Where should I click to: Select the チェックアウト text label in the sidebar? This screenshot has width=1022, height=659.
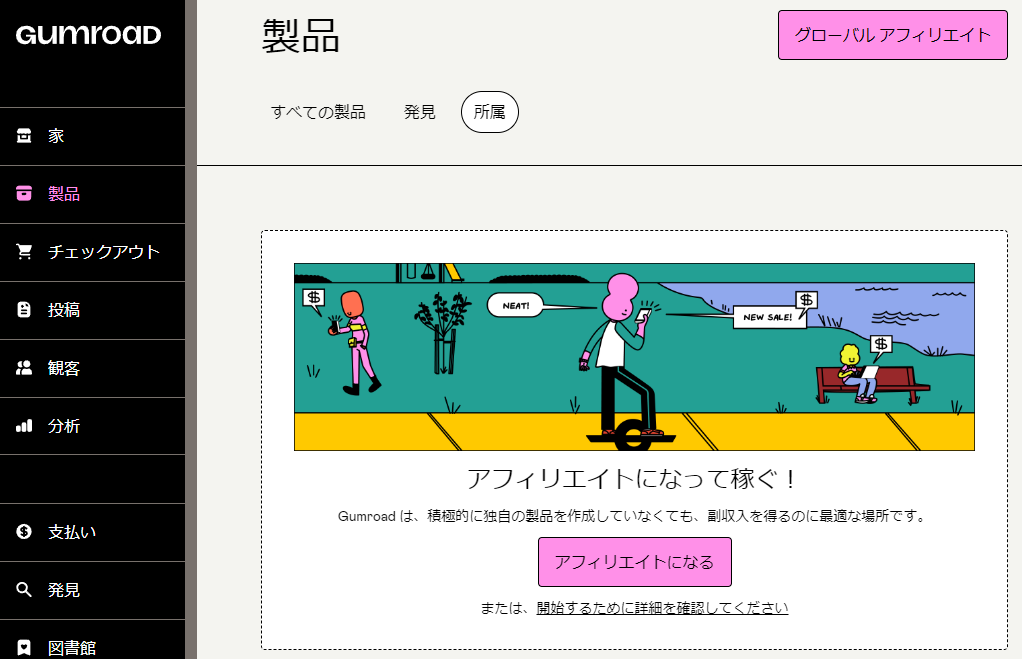104,252
